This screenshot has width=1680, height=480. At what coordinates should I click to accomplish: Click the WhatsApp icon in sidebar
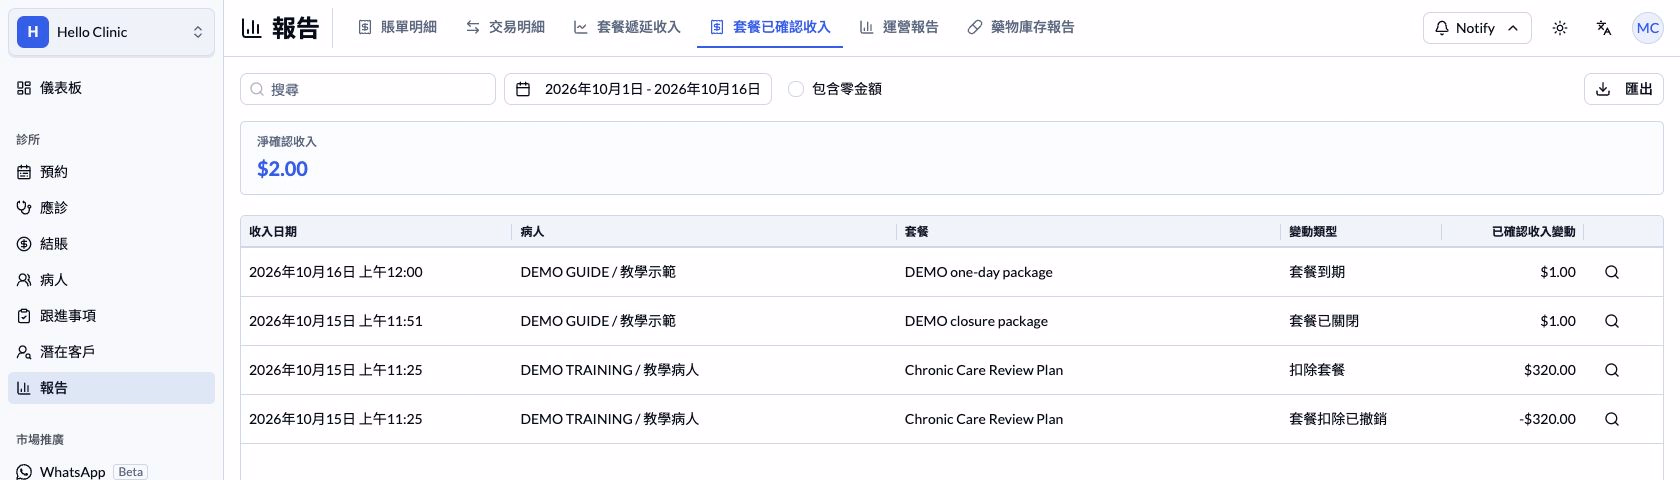pos(24,472)
